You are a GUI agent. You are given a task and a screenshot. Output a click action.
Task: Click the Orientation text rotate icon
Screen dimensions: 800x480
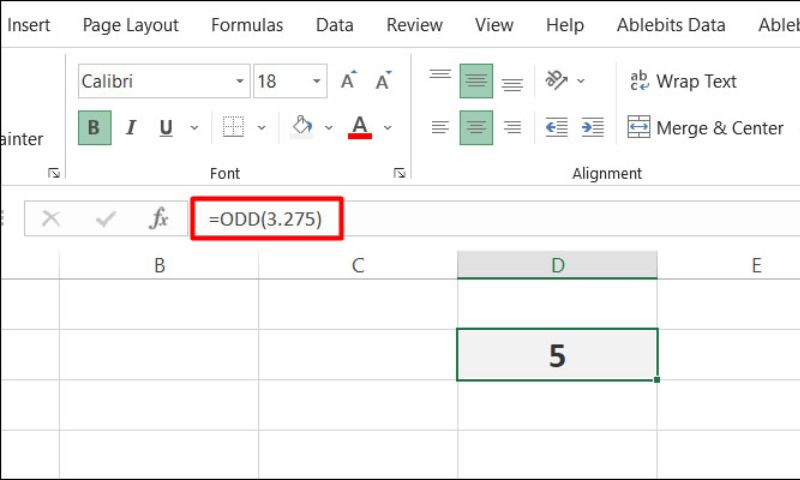pos(556,80)
